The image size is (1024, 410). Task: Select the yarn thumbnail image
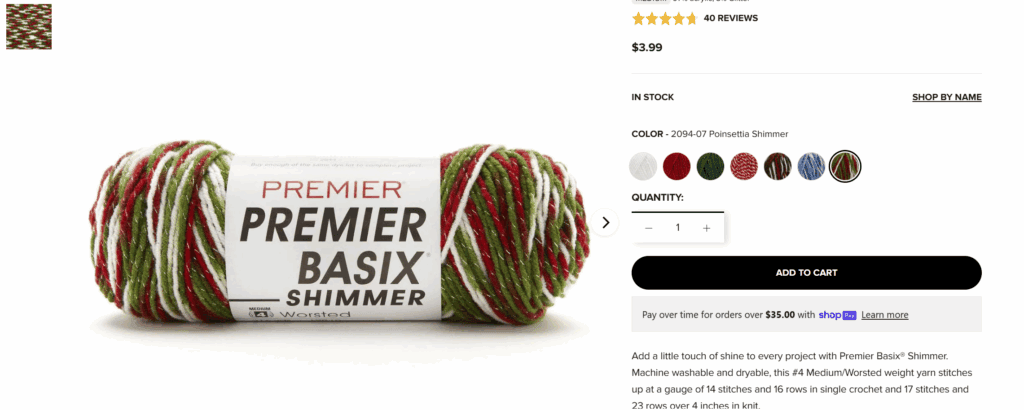coord(29,26)
